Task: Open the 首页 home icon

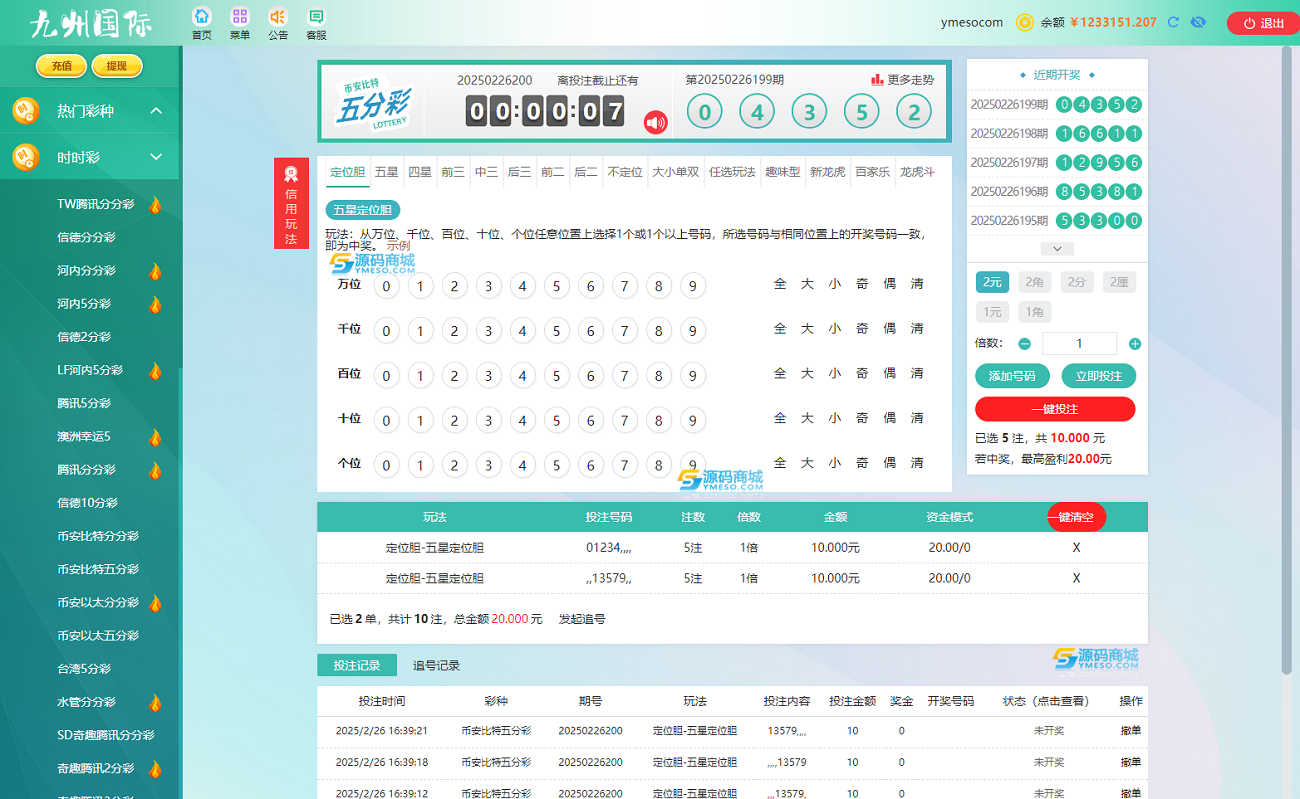Action: click(x=202, y=17)
